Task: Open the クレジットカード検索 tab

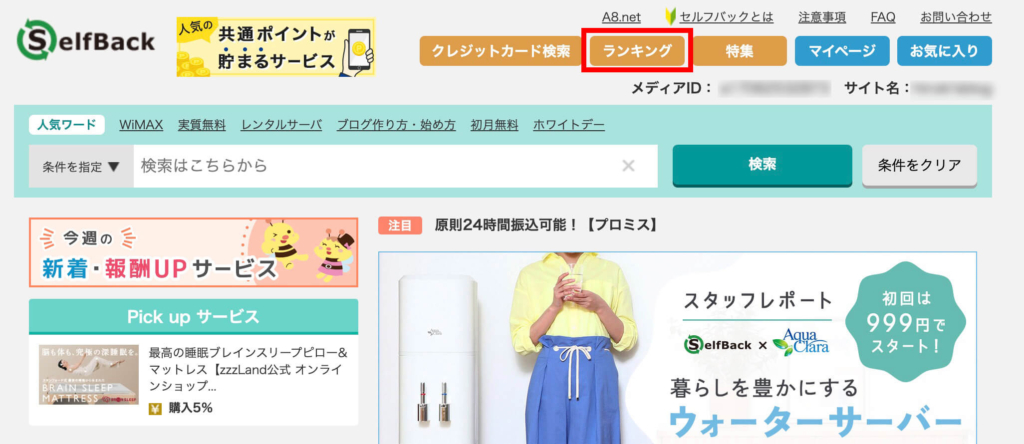Action: pyautogui.click(x=501, y=51)
